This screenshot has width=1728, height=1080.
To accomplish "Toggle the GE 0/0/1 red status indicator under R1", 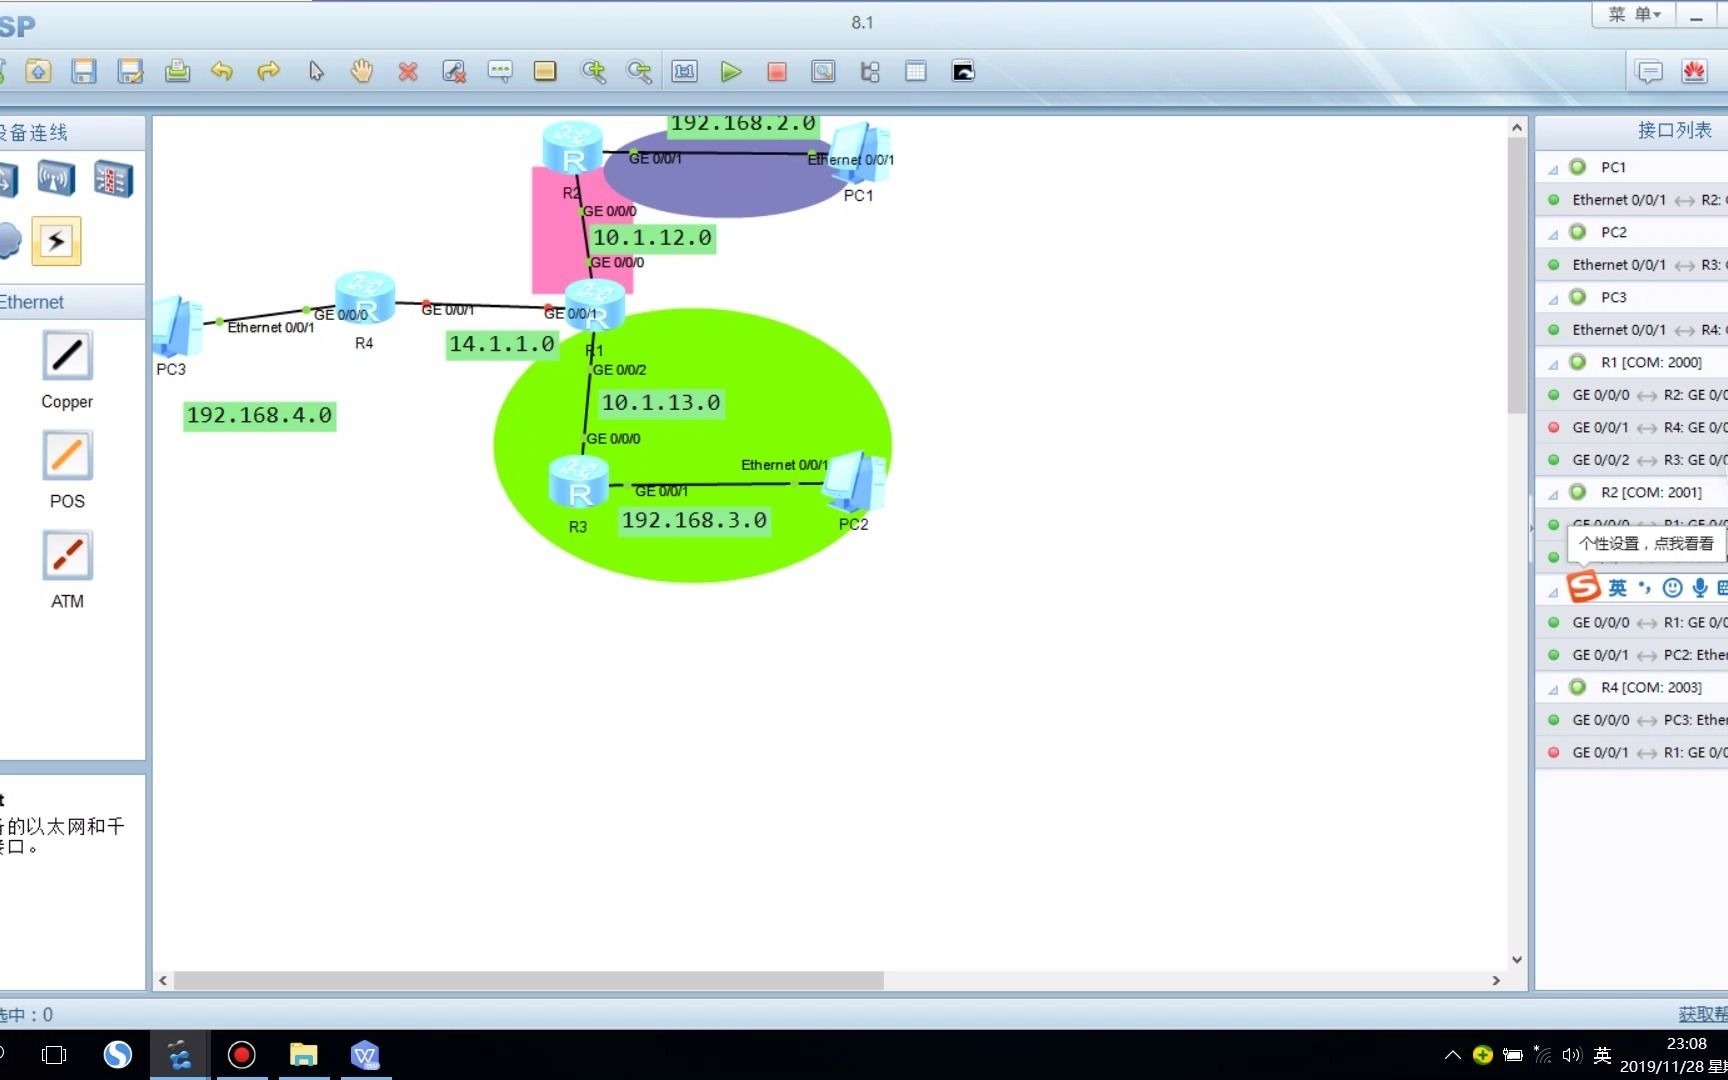I will click(x=1553, y=427).
